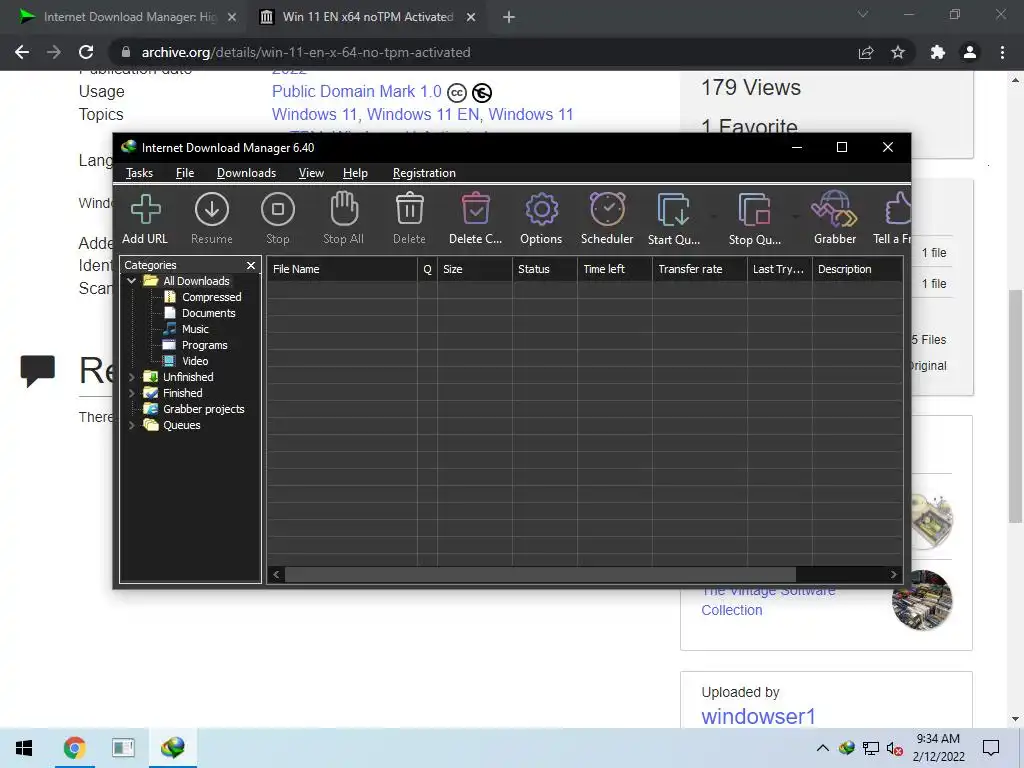Sort by Transfer rate column header
1024x768 pixels.
point(699,269)
